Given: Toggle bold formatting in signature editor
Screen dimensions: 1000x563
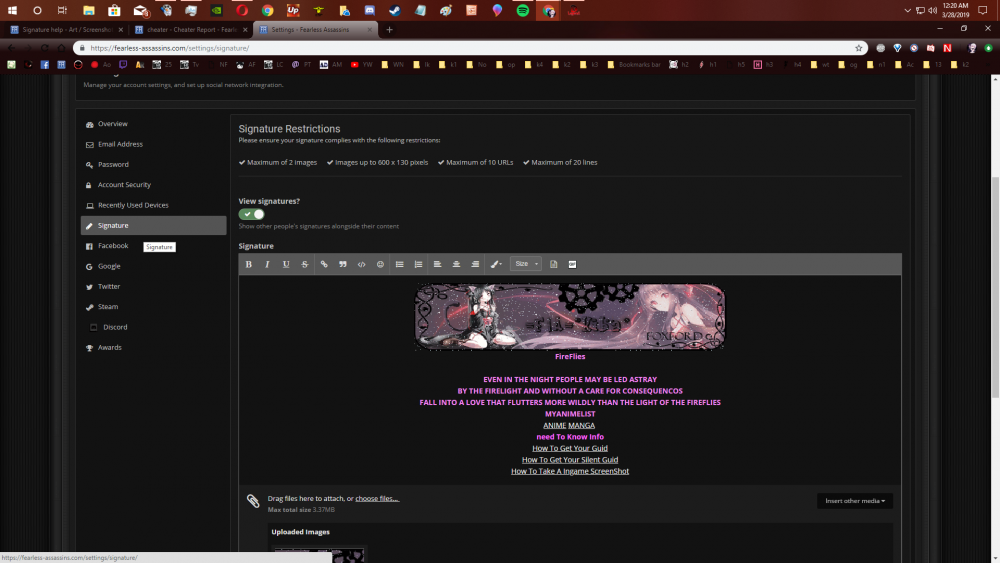Looking at the screenshot, I should [249, 264].
